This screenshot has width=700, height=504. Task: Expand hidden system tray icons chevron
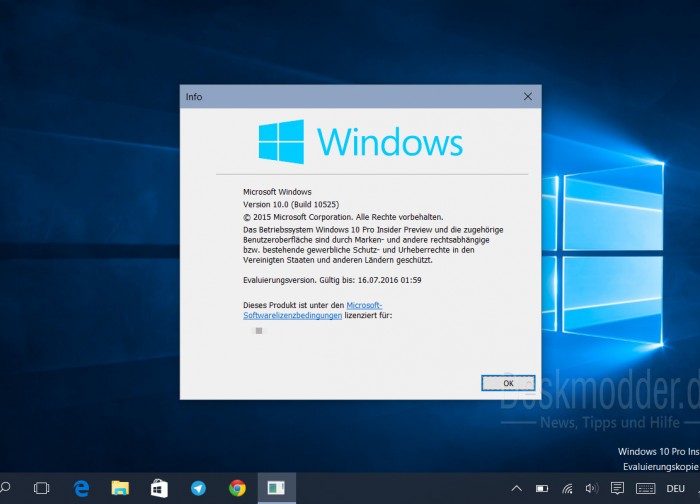click(x=517, y=488)
